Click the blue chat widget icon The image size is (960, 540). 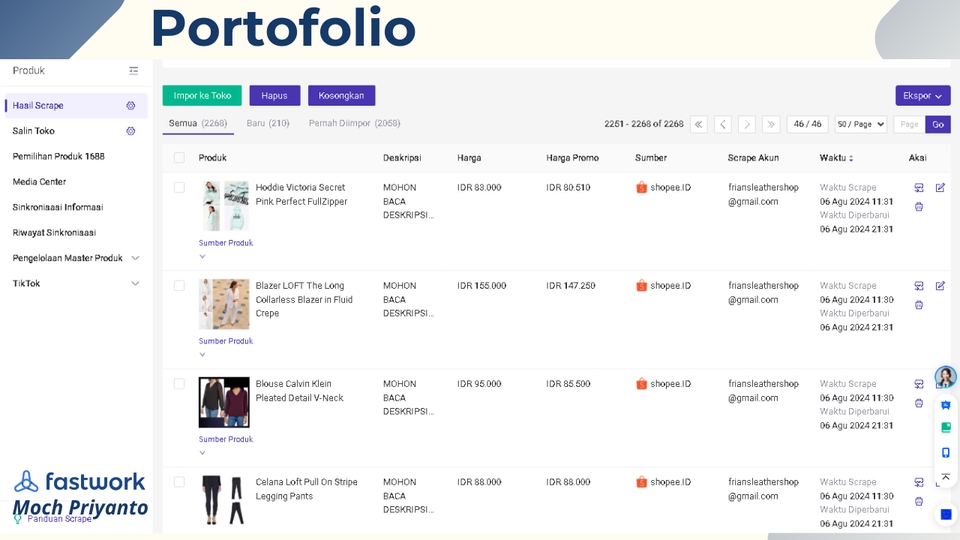click(x=946, y=405)
